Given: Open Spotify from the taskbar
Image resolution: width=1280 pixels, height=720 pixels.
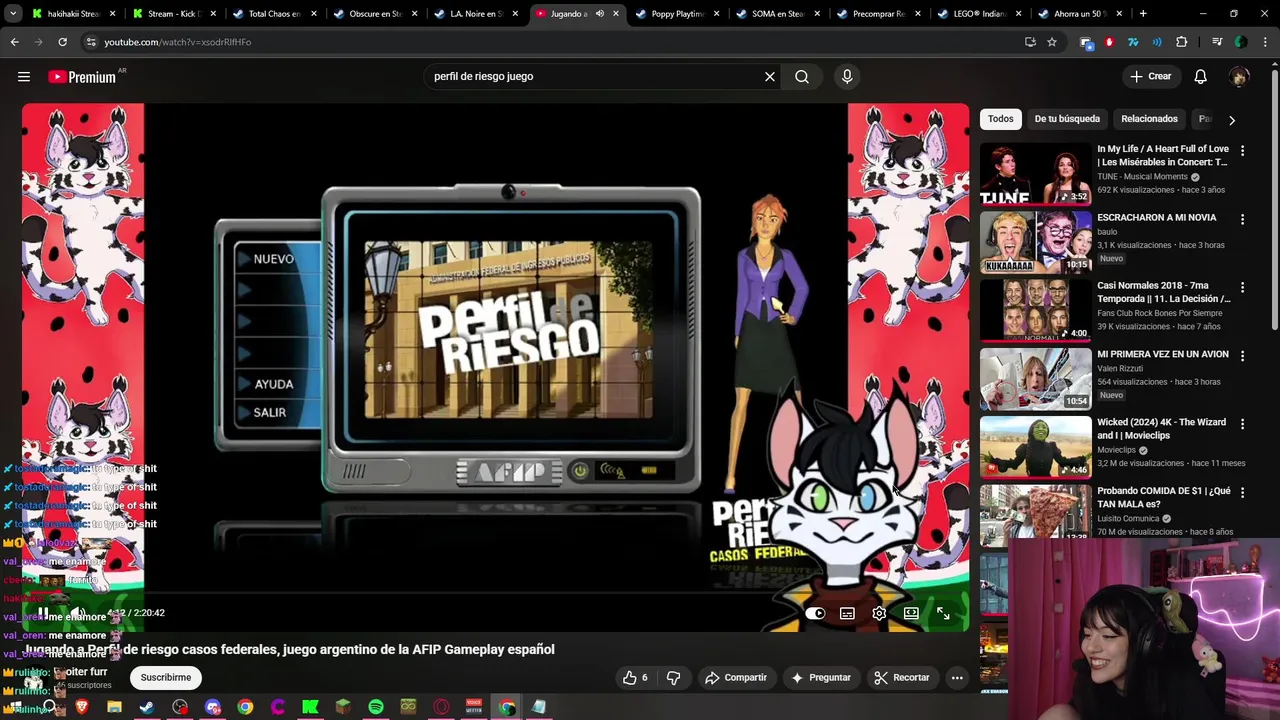Looking at the screenshot, I should (376, 707).
